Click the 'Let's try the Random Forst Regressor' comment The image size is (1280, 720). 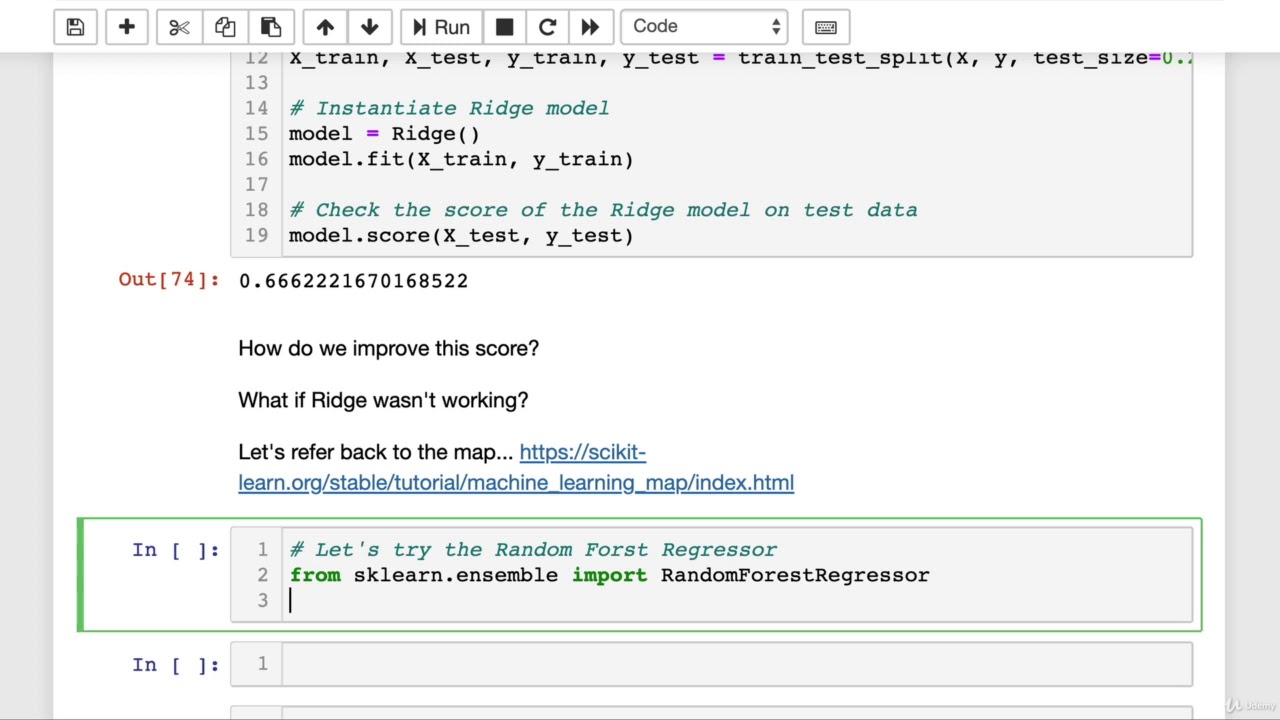pos(533,549)
